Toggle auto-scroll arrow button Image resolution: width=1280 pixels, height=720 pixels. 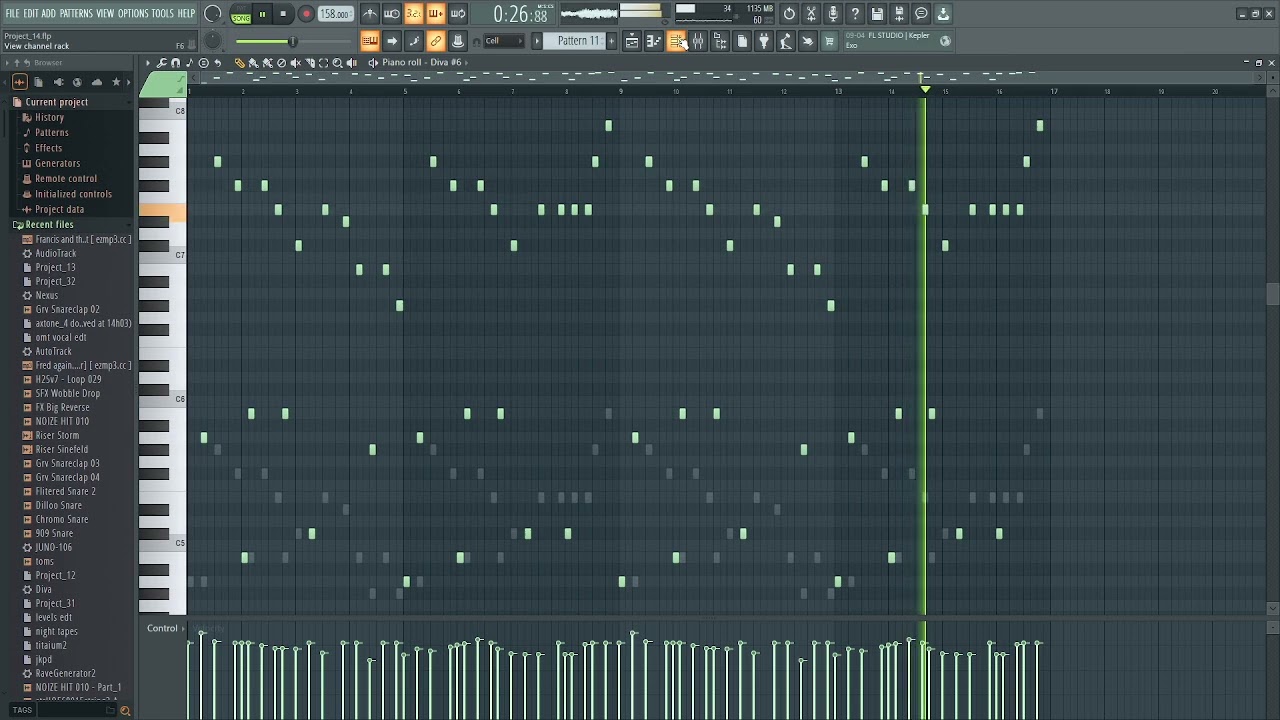pyautogui.click(x=392, y=41)
